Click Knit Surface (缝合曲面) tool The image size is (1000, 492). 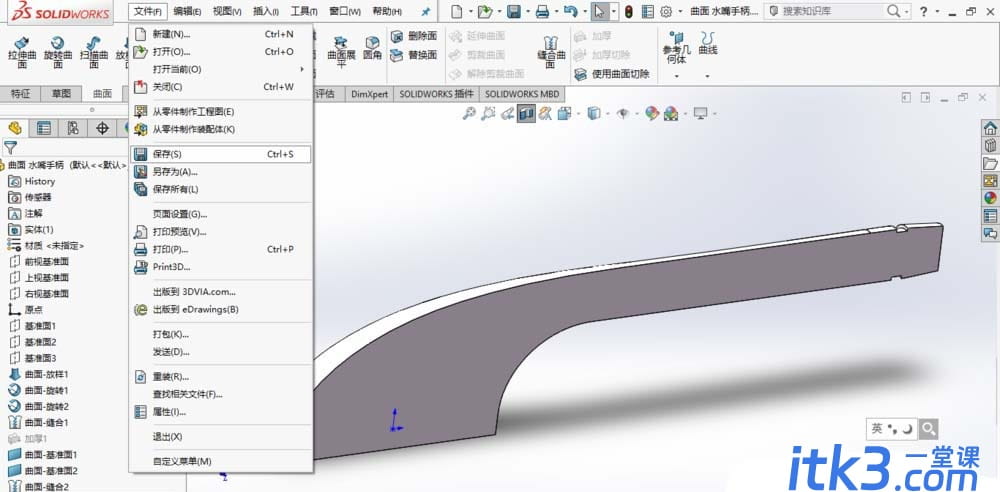551,51
